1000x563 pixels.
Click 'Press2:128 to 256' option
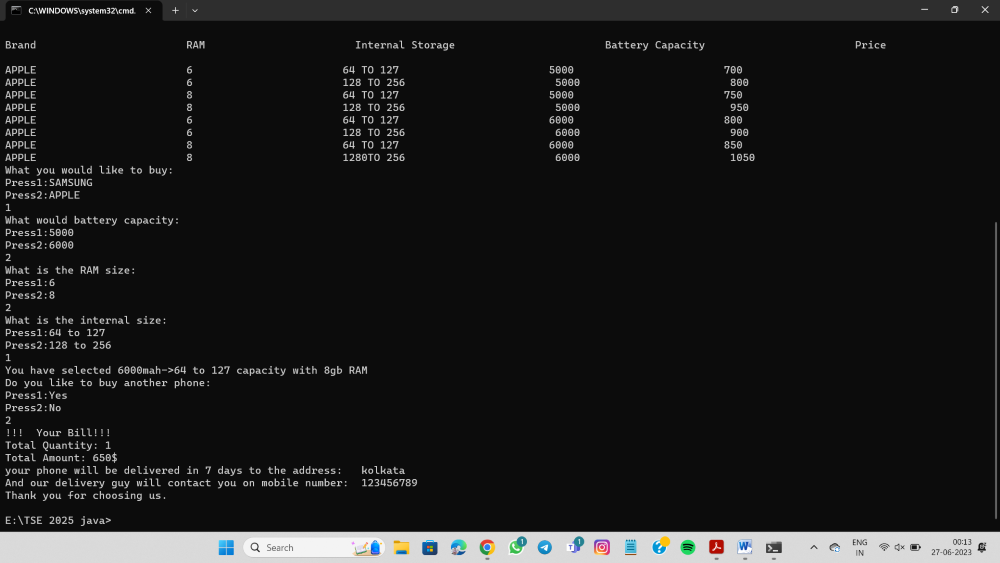(58, 346)
